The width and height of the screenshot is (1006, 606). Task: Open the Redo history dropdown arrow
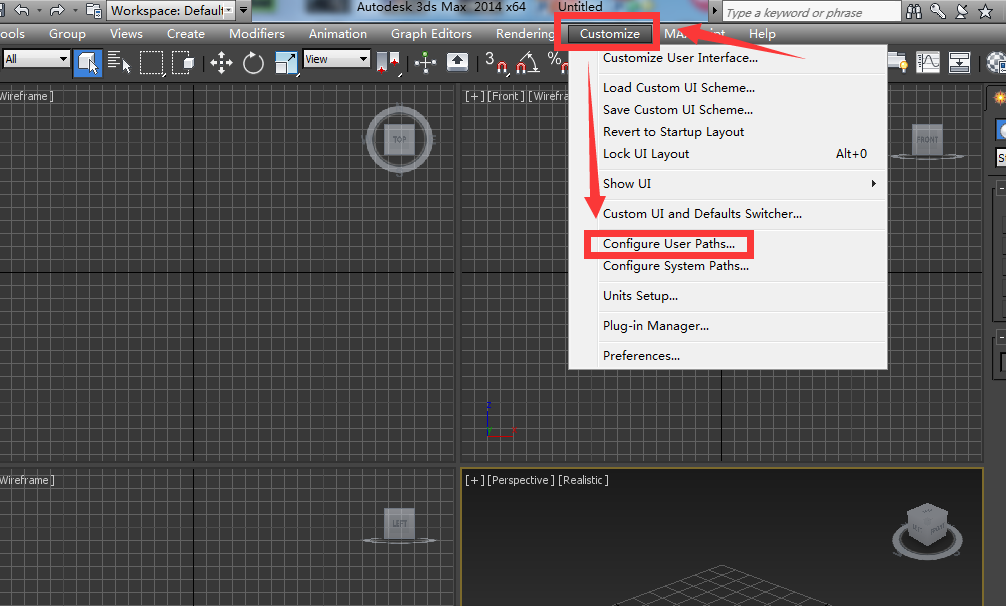pos(75,11)
